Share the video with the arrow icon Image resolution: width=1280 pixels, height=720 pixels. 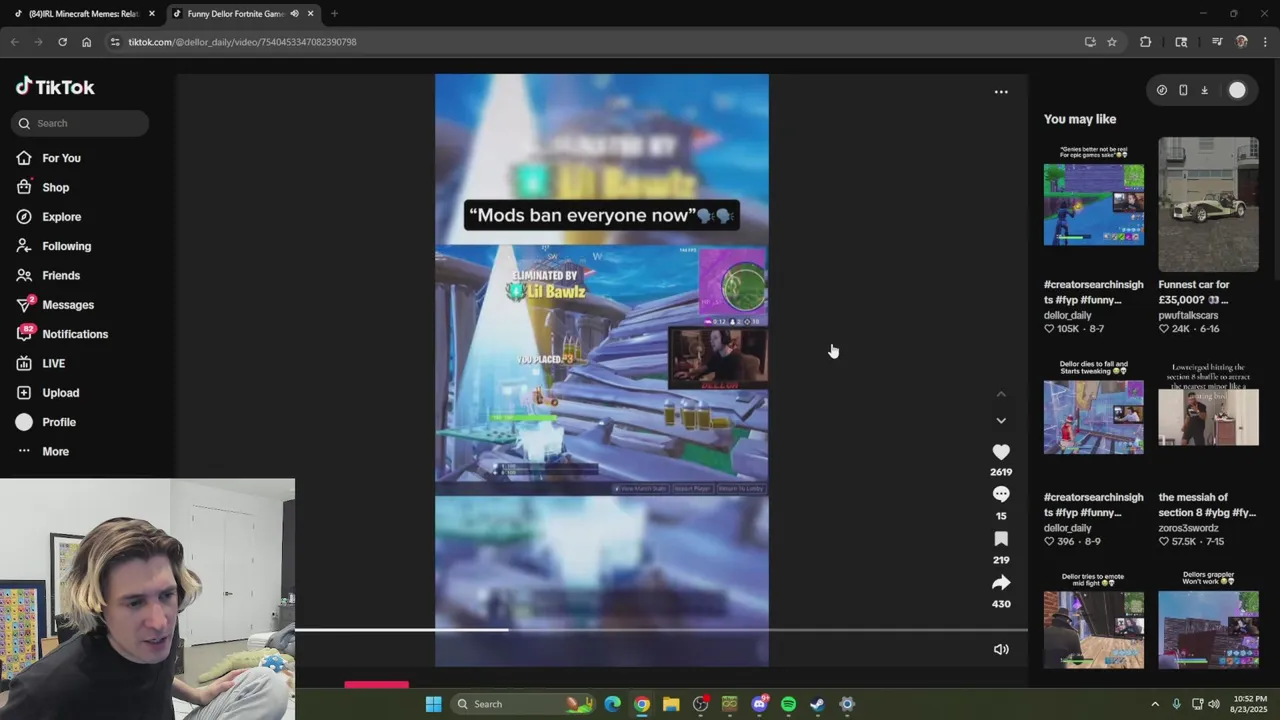point(1001,583)
